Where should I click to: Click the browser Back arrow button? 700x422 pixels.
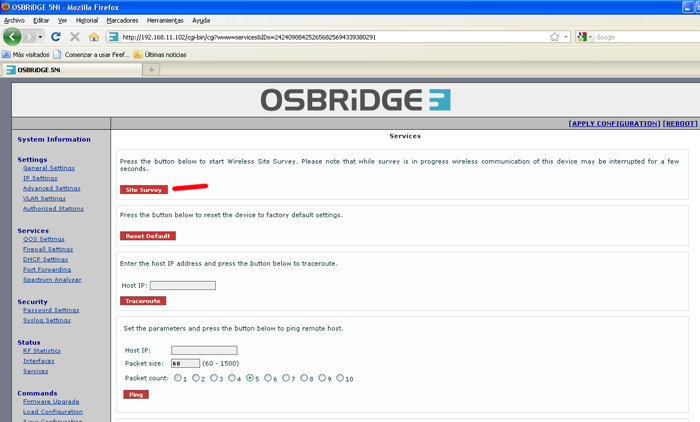coord(13,36)
